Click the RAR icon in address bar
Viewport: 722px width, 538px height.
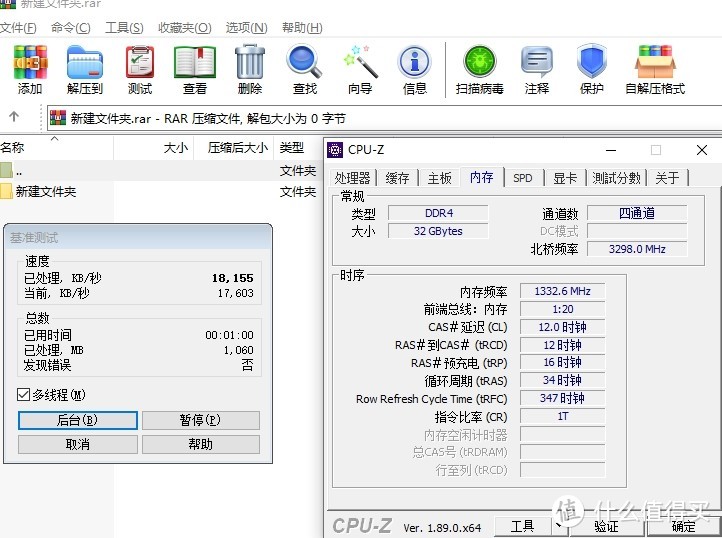coord(58,118)
